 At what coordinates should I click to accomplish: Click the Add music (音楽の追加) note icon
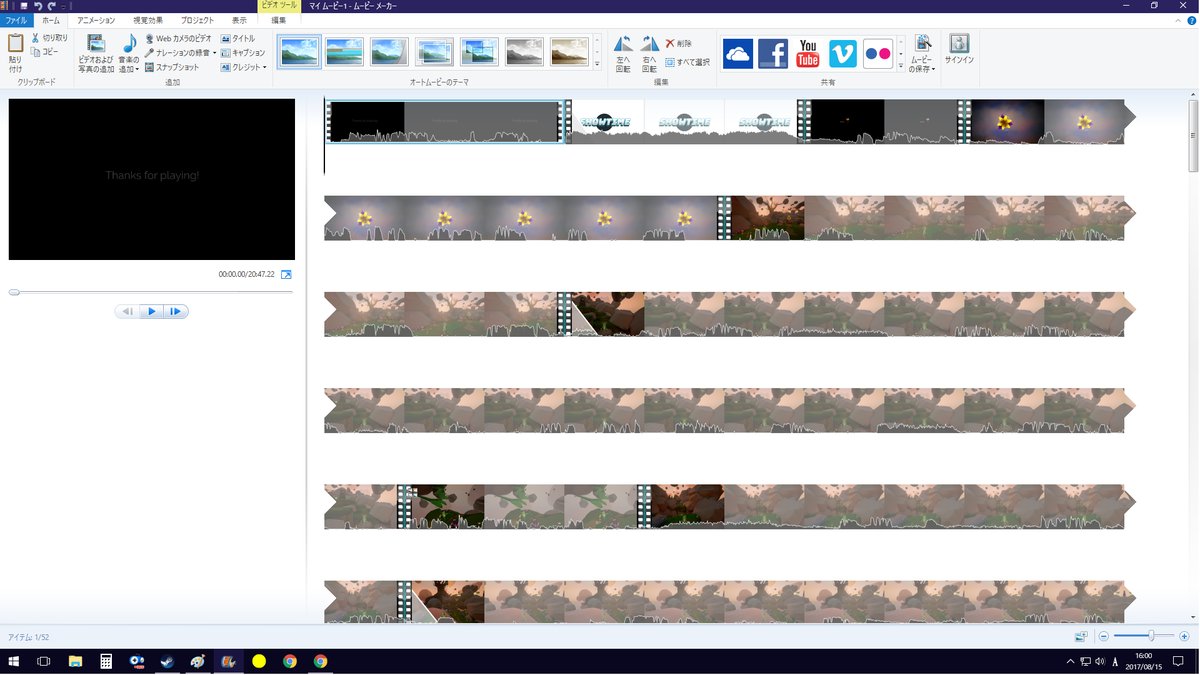(x=129, y=43)
